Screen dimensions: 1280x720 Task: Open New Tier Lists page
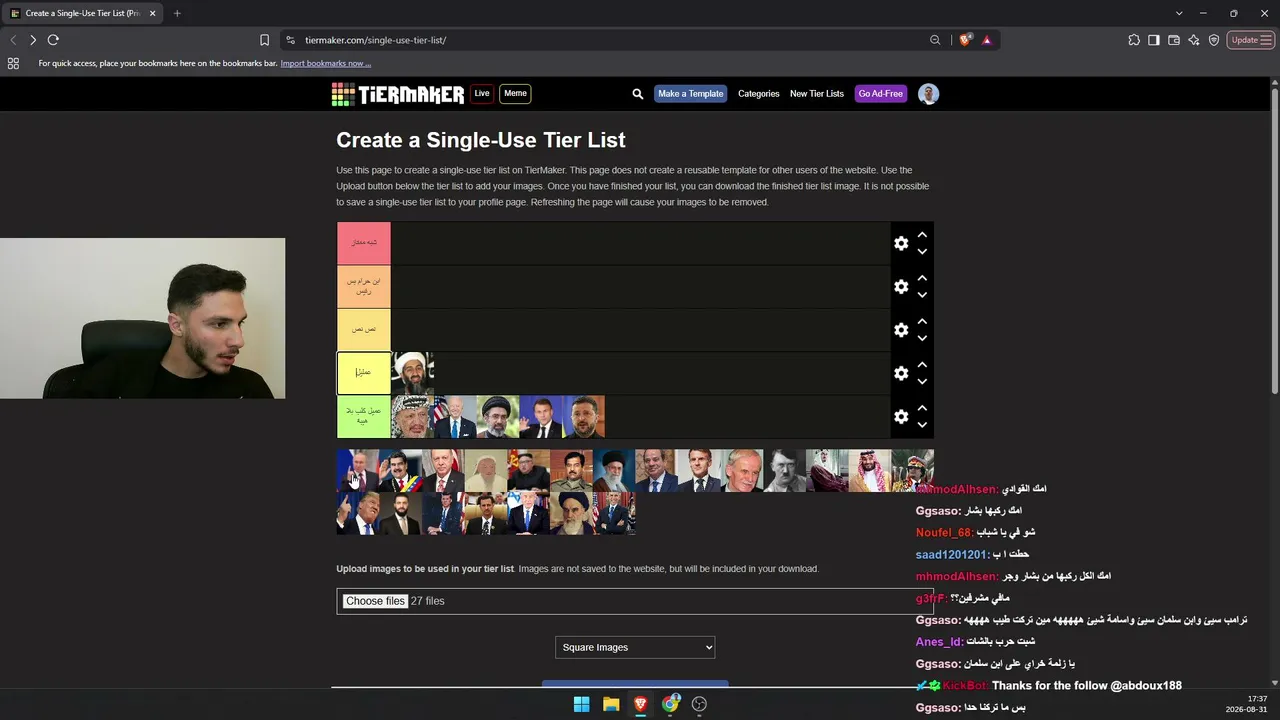click(x=817, y=94)
